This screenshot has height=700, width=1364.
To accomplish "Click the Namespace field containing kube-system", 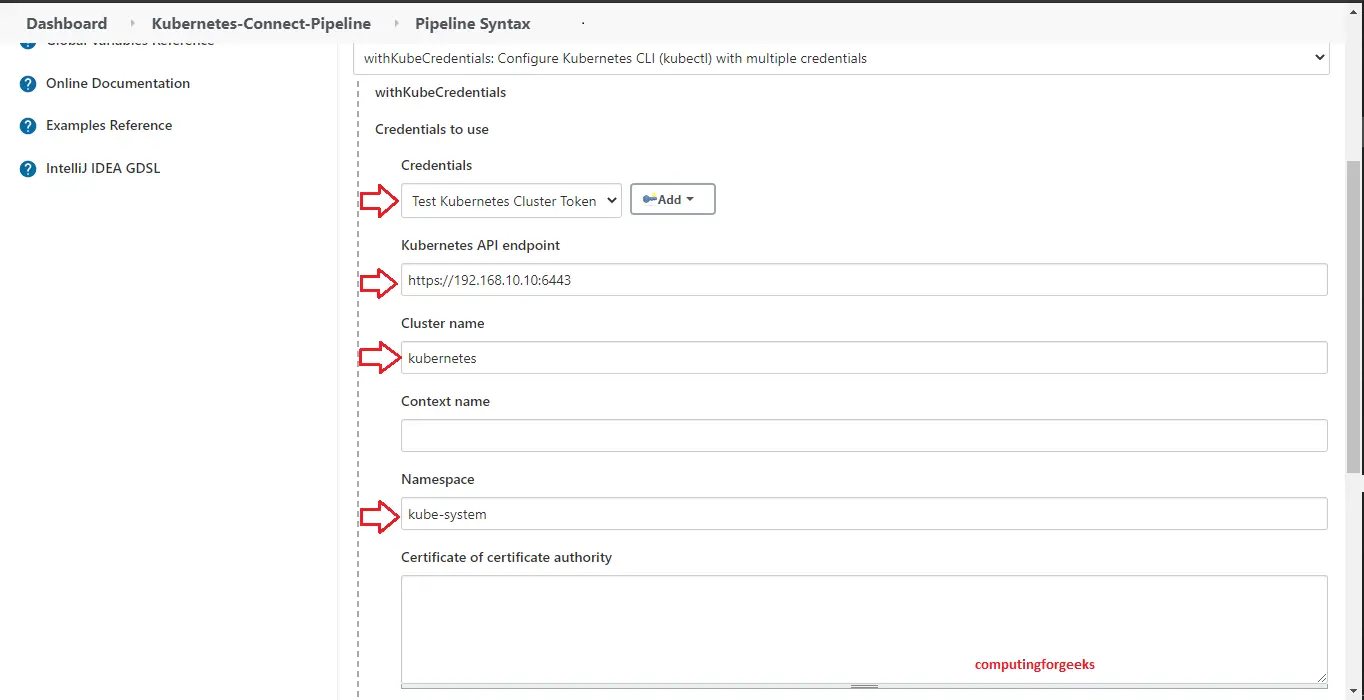I will (863, 514).
